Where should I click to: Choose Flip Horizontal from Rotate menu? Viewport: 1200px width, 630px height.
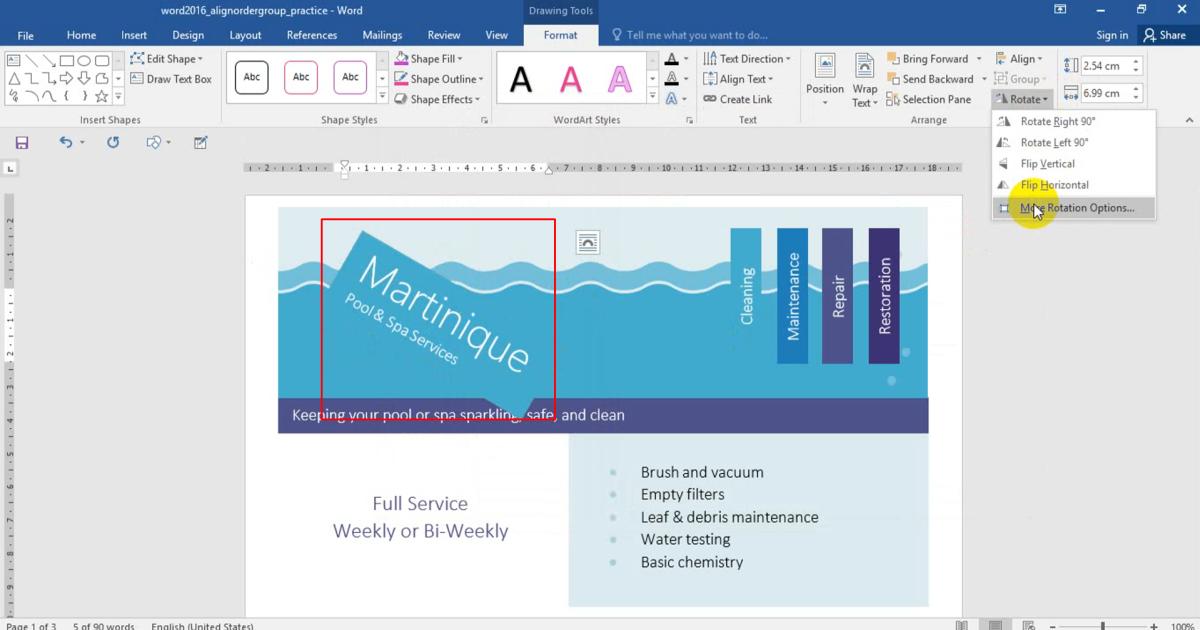[1074, 184]
